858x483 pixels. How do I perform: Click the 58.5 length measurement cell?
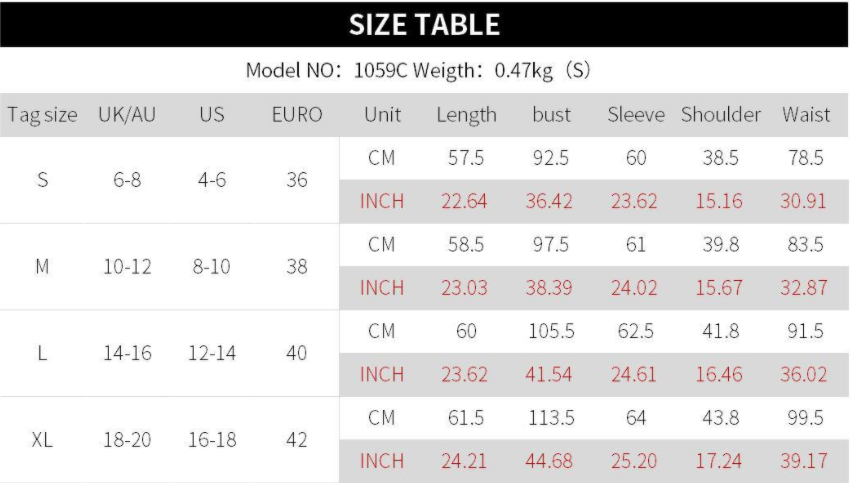tap(466, 245)
